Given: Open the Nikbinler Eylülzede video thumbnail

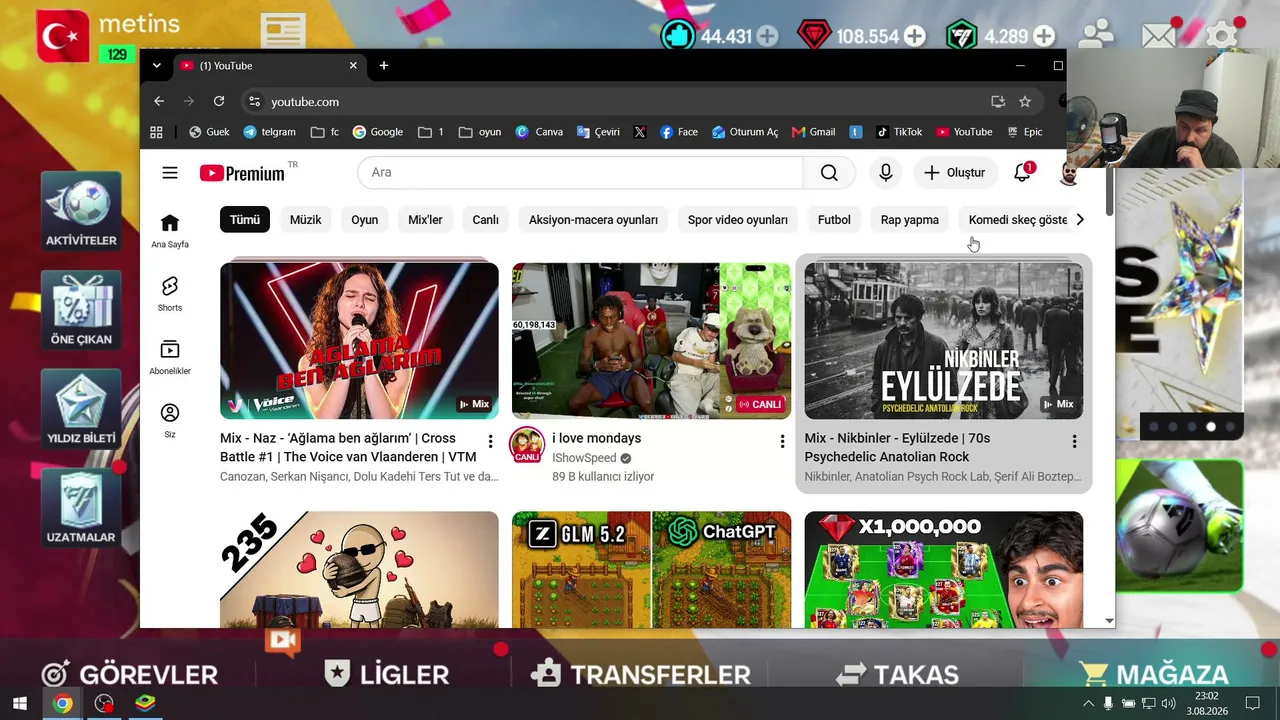Looking at the screenshot, I should (x=943, y=341).
